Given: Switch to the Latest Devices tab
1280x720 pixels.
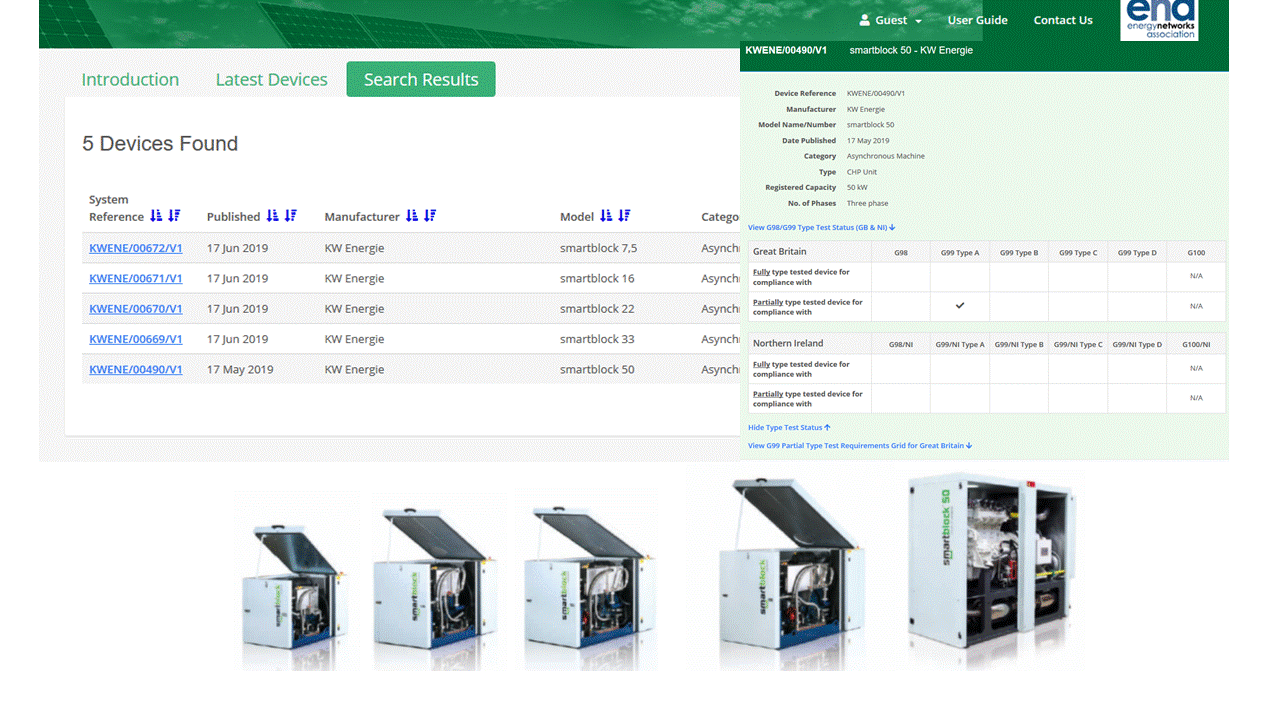Looking at the screenshot, I should (x=271, y=79).
